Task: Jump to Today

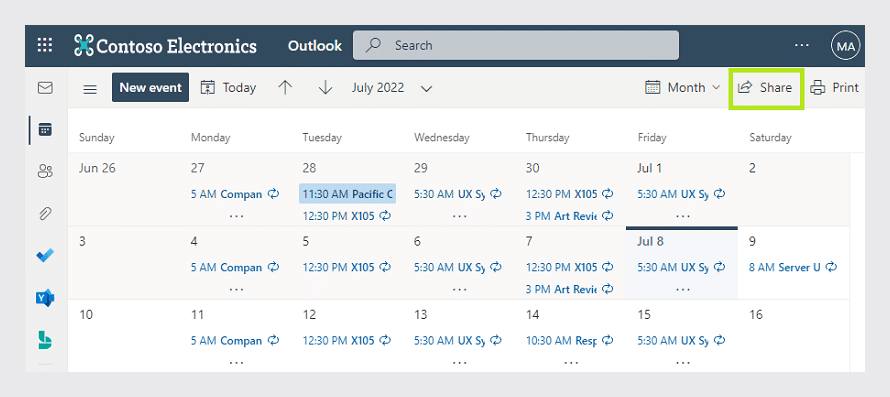Action: tap(228, 87)
